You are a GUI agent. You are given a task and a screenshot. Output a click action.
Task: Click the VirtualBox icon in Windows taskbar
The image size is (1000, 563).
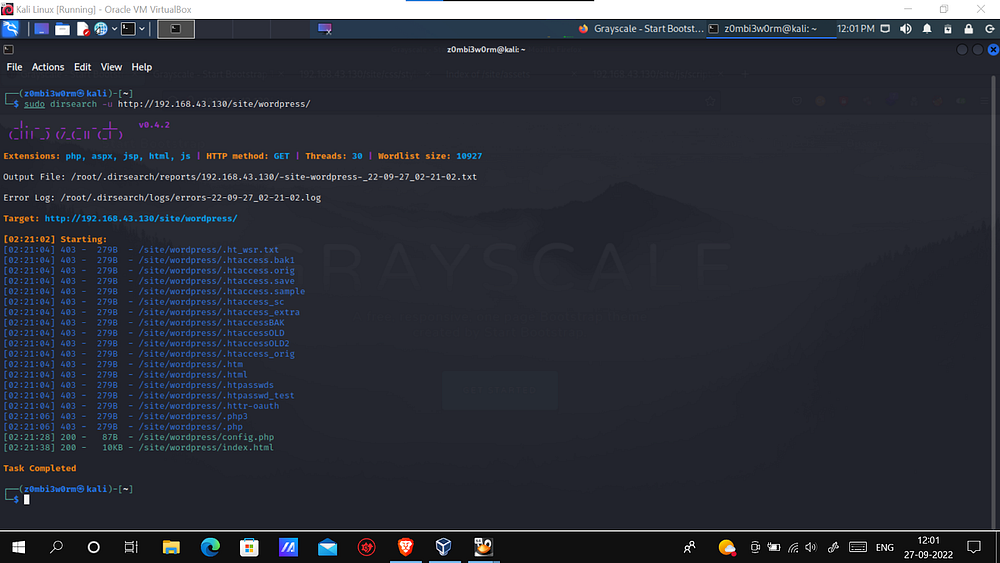pos(444,547)
